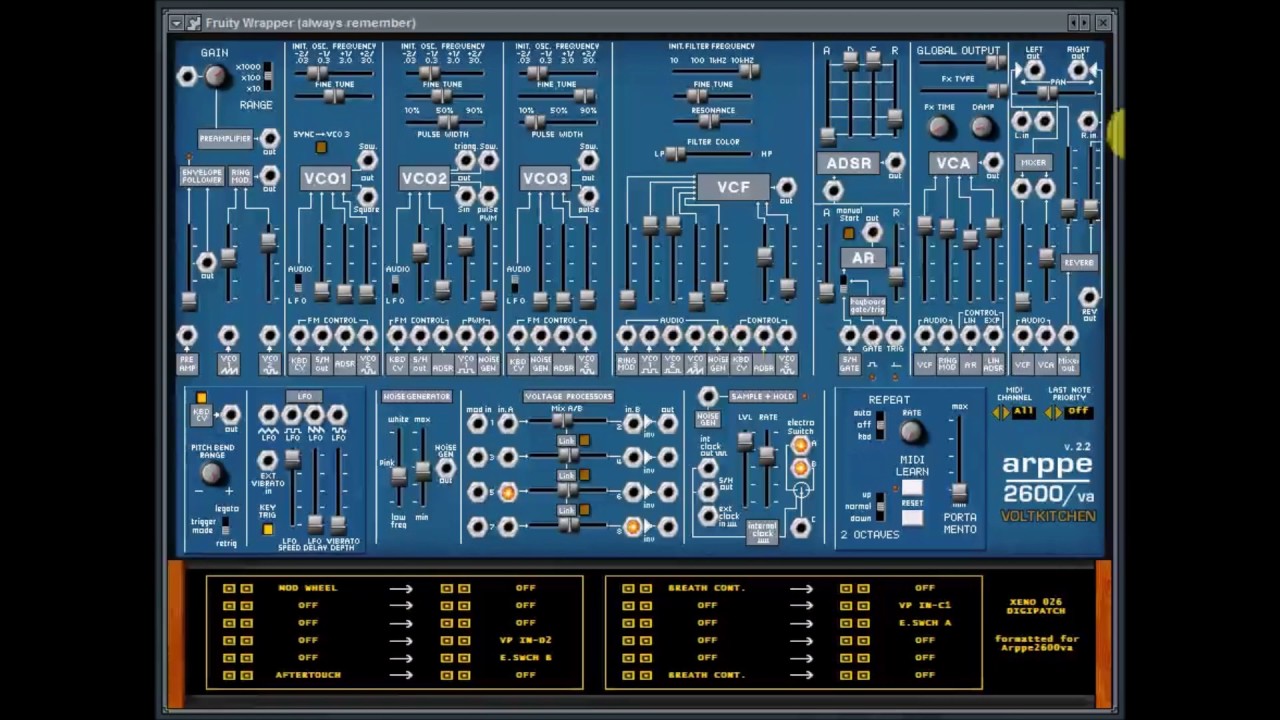This screenshot has height=720, width=1280.
Task: Flip the REPEAT auto/off/kbd switch
Action: 880,424
